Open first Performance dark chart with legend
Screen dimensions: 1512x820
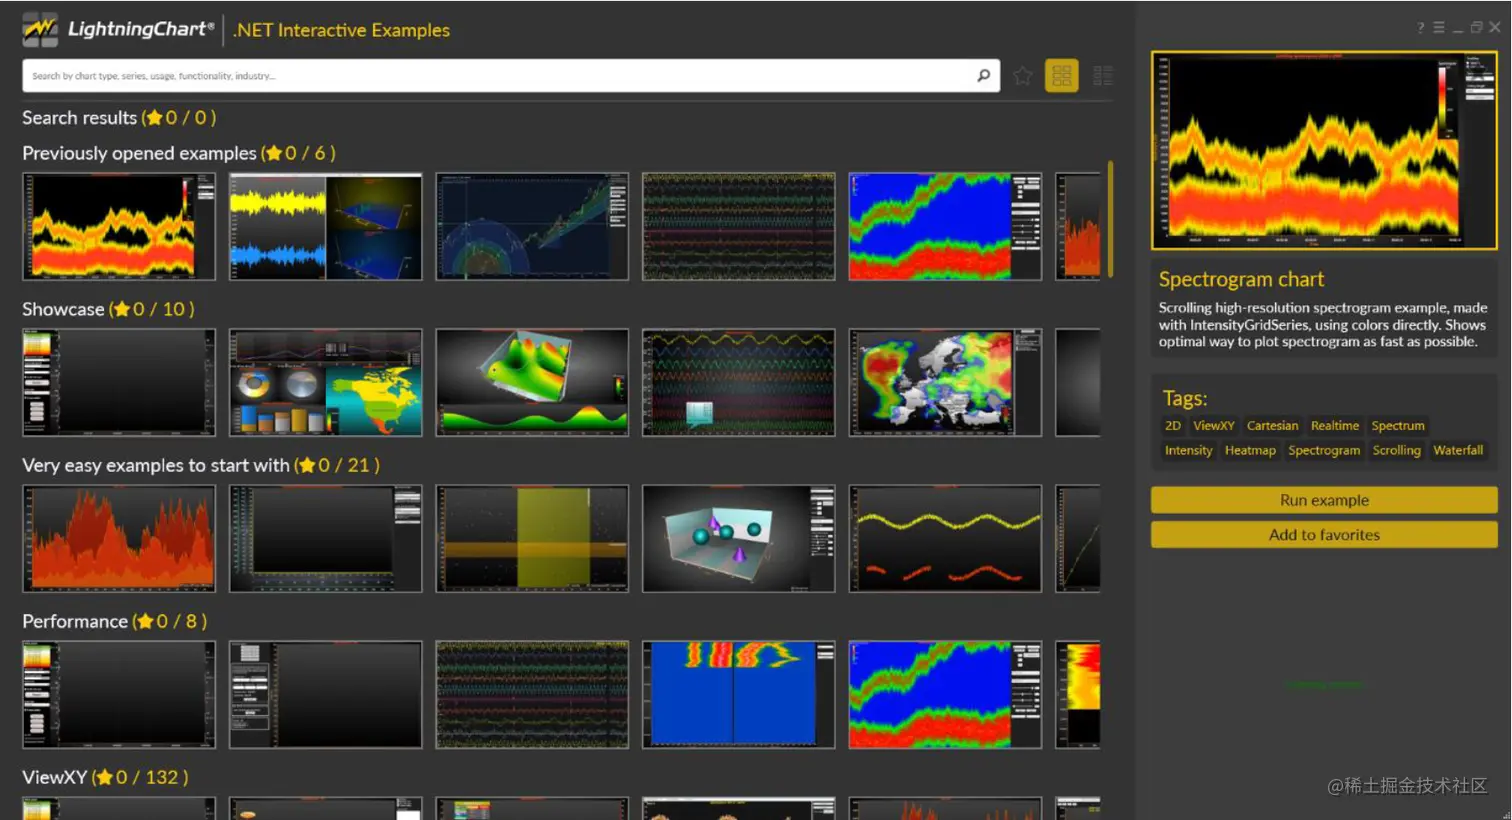point(119,694)
